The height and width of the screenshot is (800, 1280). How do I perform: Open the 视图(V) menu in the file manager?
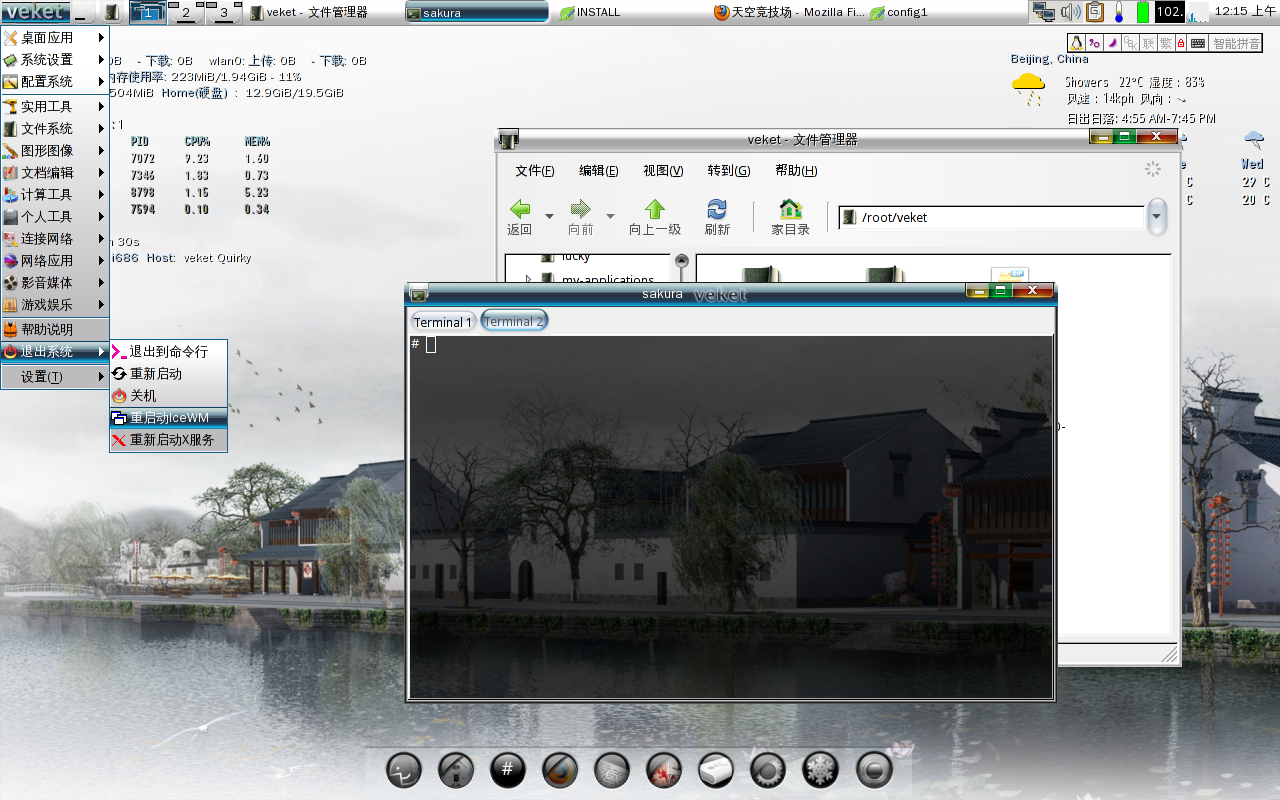pyautogui.click(x=663, y=171)
